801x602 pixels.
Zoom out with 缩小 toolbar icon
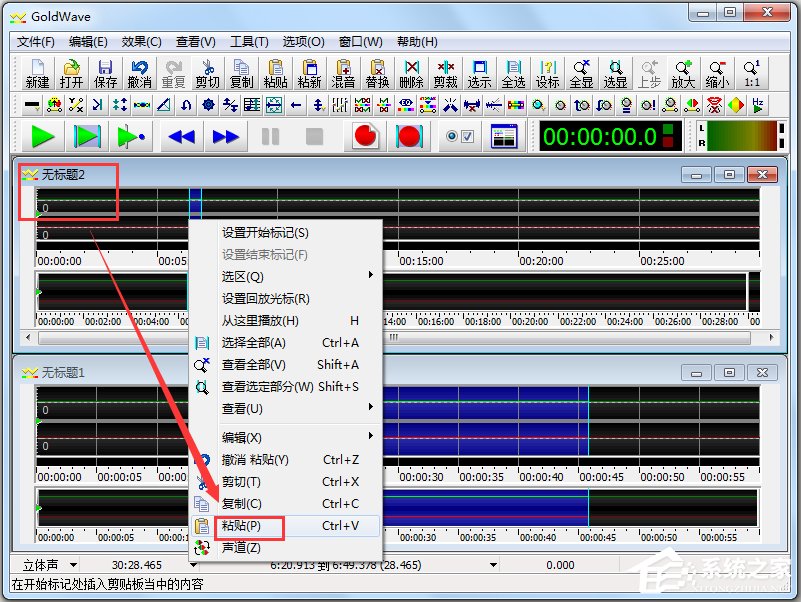pos(717,74)
